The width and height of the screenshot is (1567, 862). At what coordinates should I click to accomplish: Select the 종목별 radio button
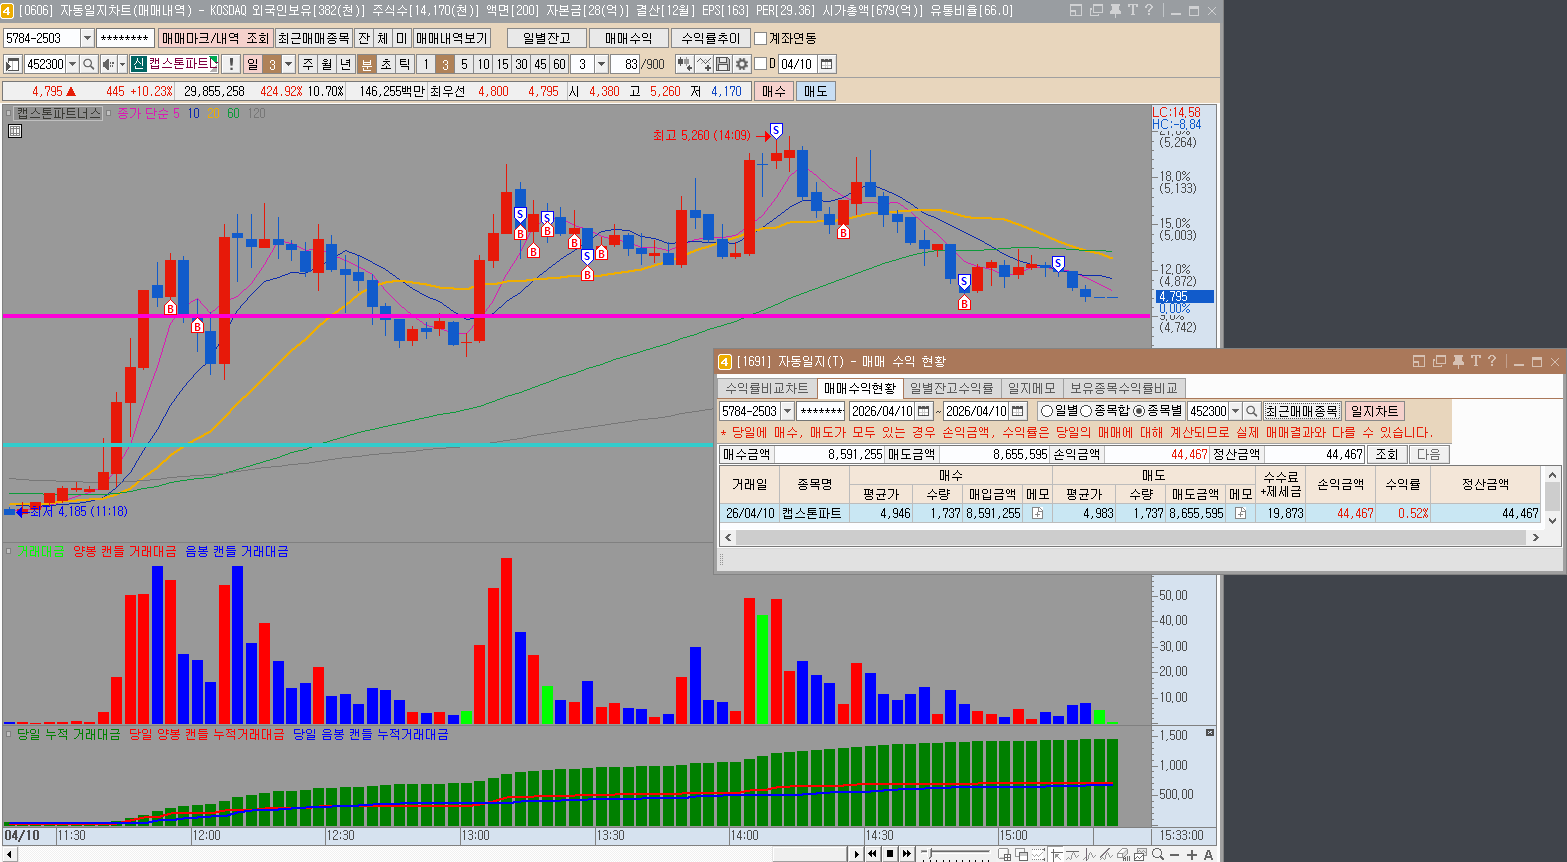pyautogui.click(x=1139, y=411)
